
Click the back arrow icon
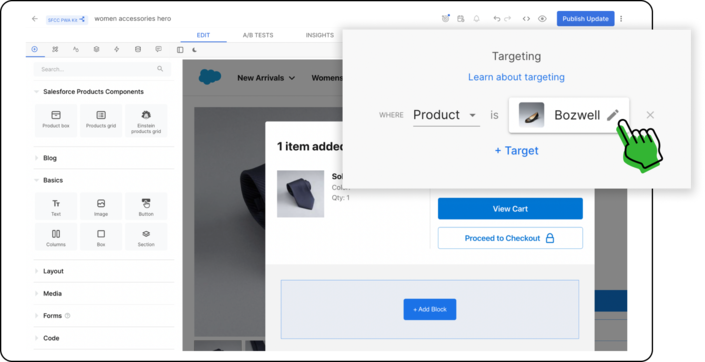coord(35,19)
